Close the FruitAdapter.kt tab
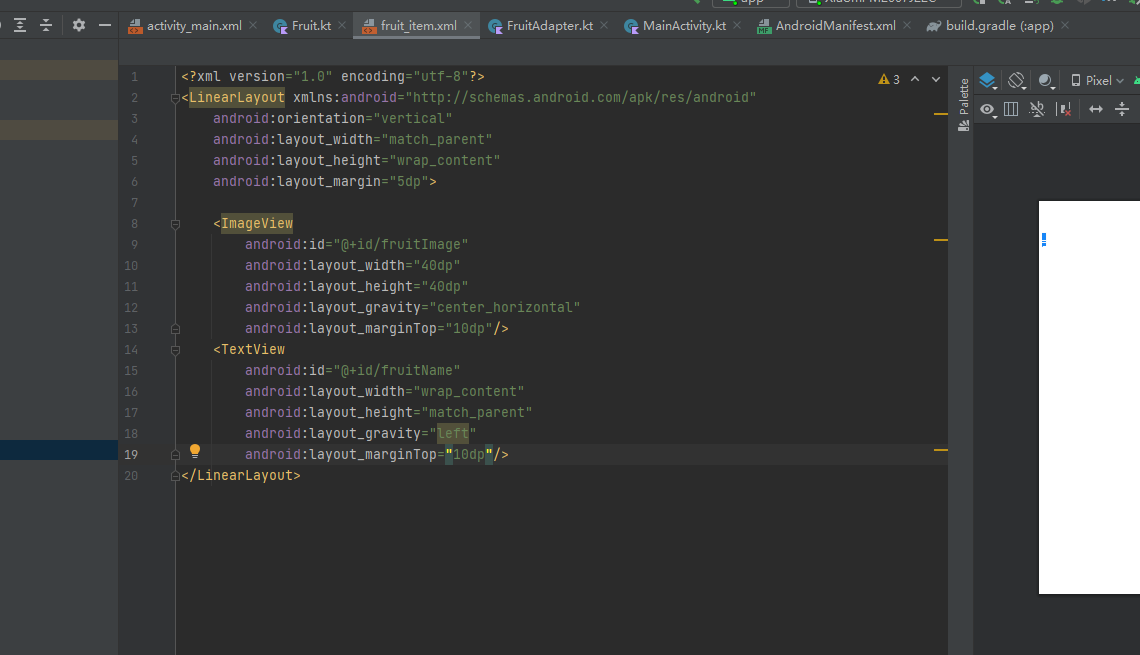The width and height of the screenshot is (1140, 655). (604, 25)
